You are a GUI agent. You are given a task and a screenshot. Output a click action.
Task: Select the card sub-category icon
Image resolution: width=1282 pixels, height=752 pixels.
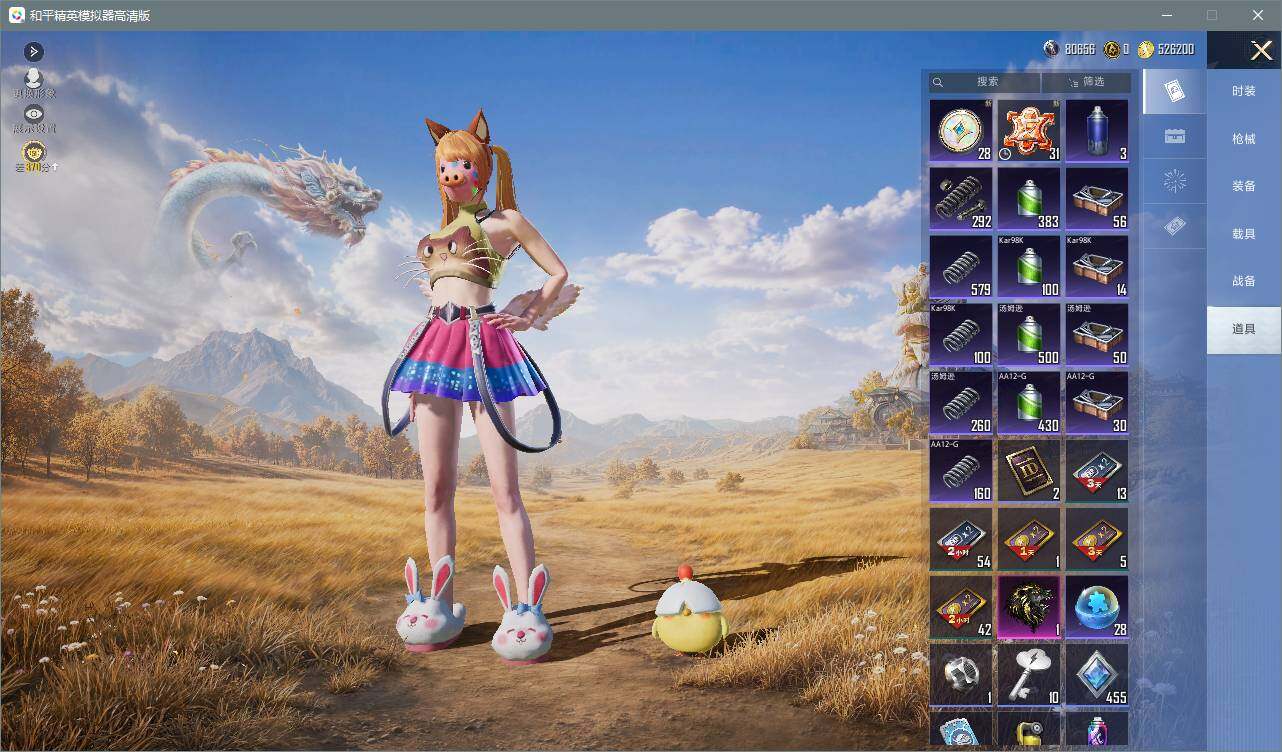pos(1175,92)
